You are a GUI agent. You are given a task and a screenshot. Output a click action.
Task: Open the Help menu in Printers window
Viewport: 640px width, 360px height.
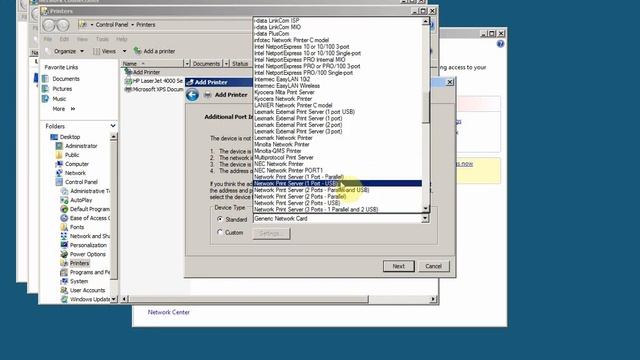[122, 39]
